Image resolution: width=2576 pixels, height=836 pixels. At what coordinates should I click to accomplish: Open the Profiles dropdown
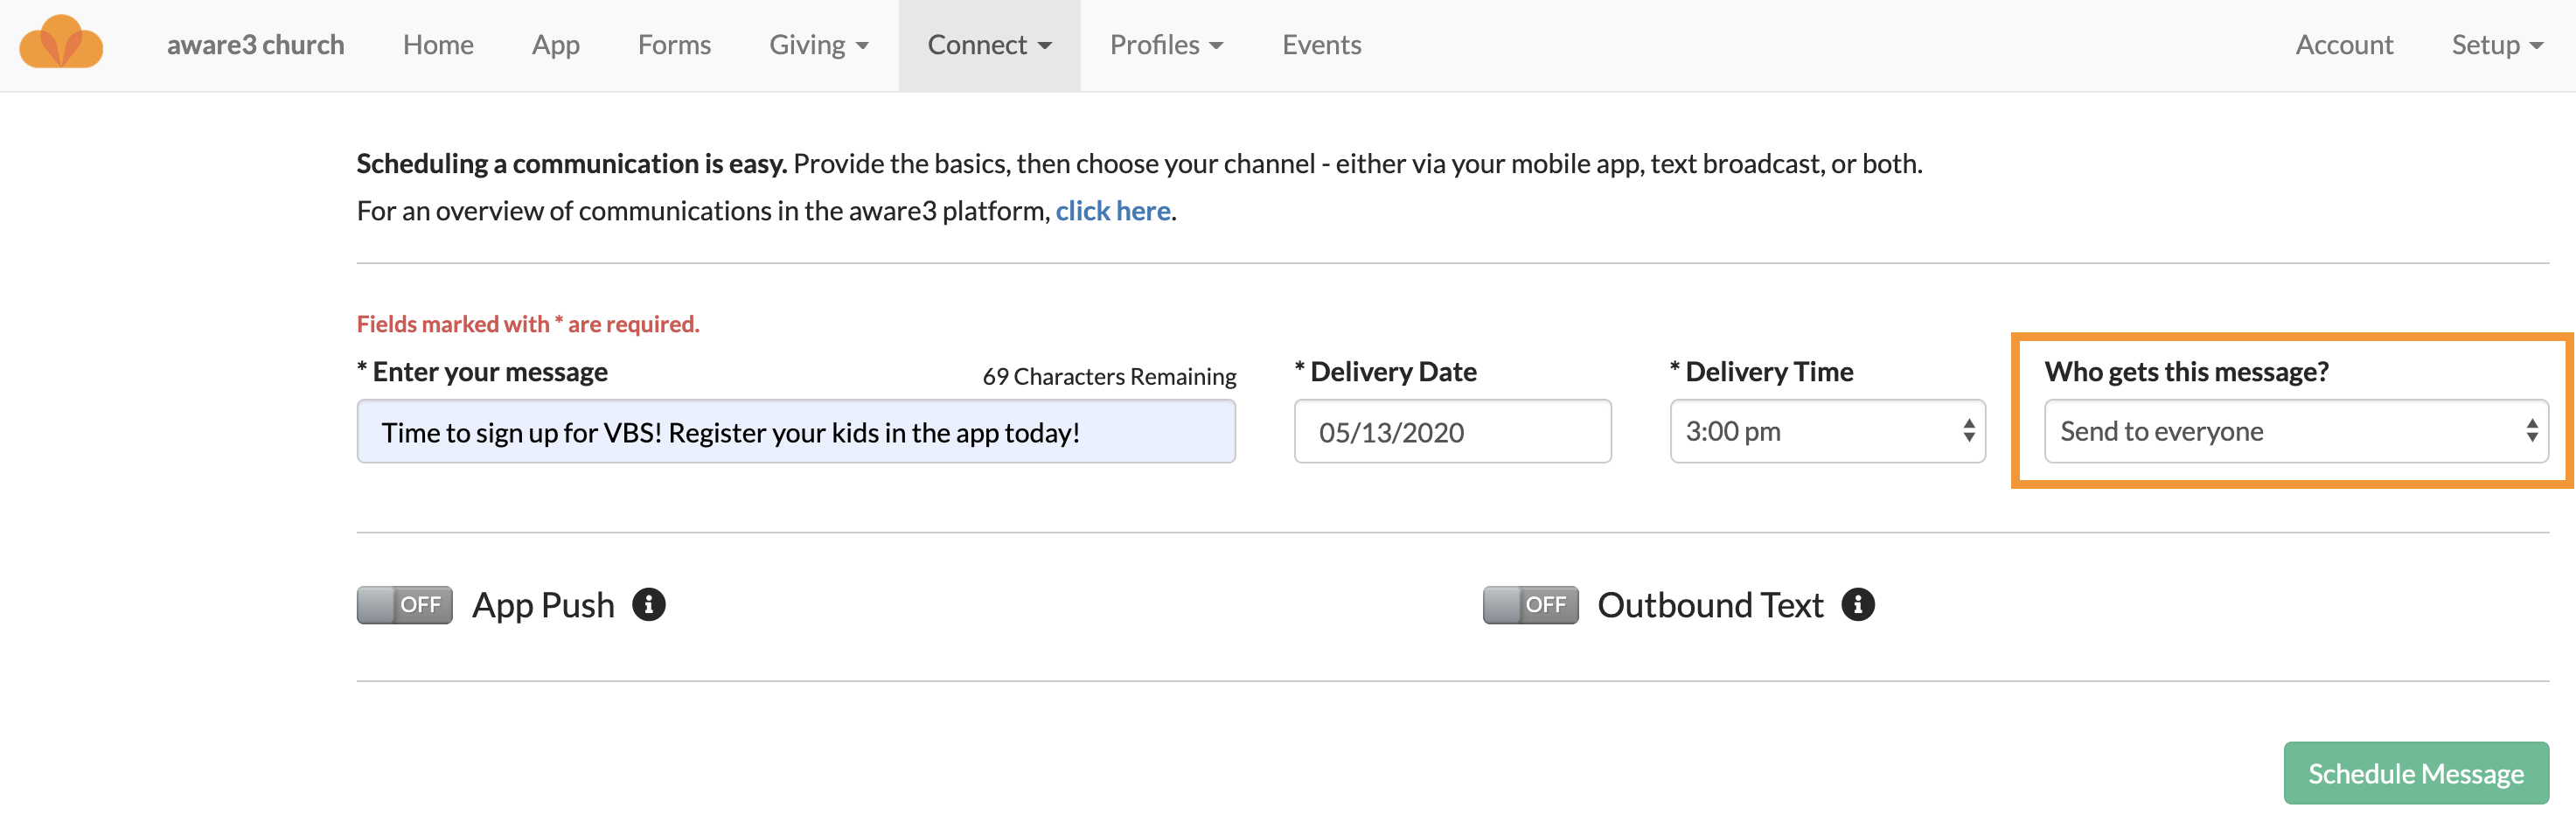coord(1166,44)
